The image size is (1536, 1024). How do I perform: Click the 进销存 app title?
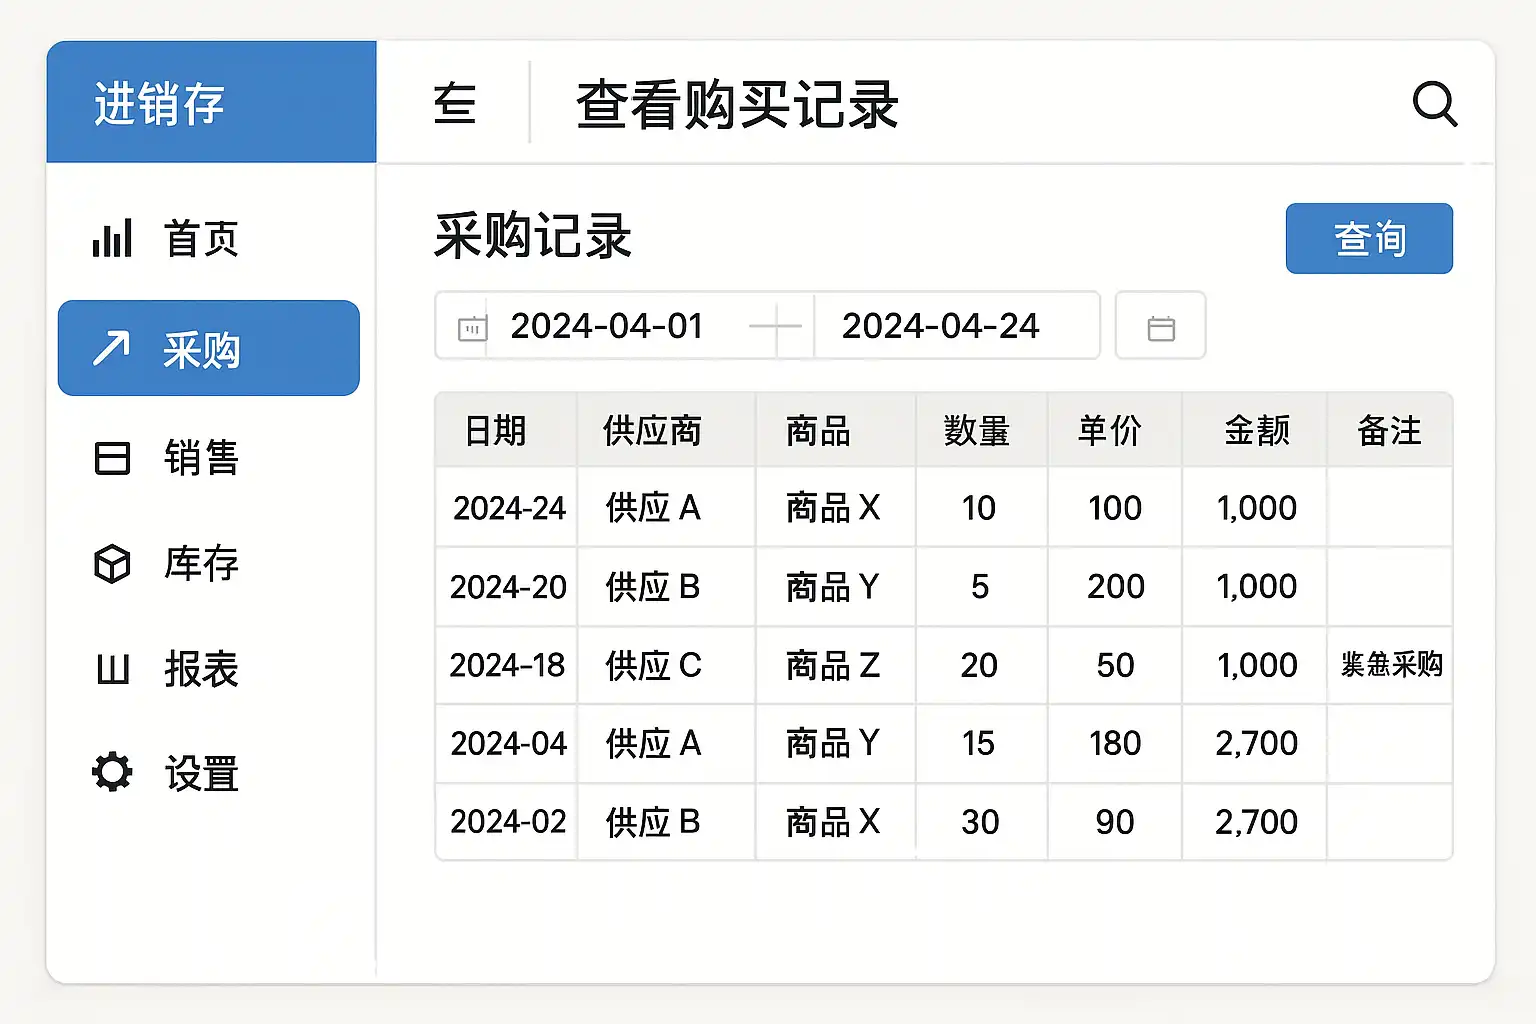(x=159, y=104)
